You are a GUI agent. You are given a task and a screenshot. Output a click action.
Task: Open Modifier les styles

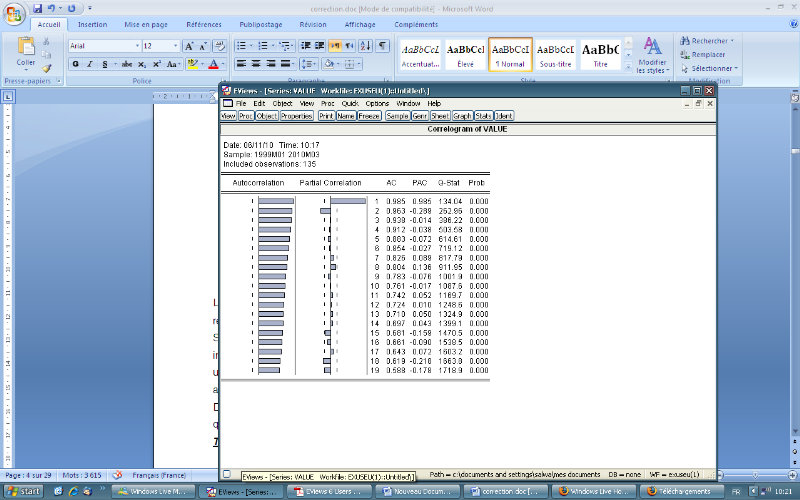[652, 53]
